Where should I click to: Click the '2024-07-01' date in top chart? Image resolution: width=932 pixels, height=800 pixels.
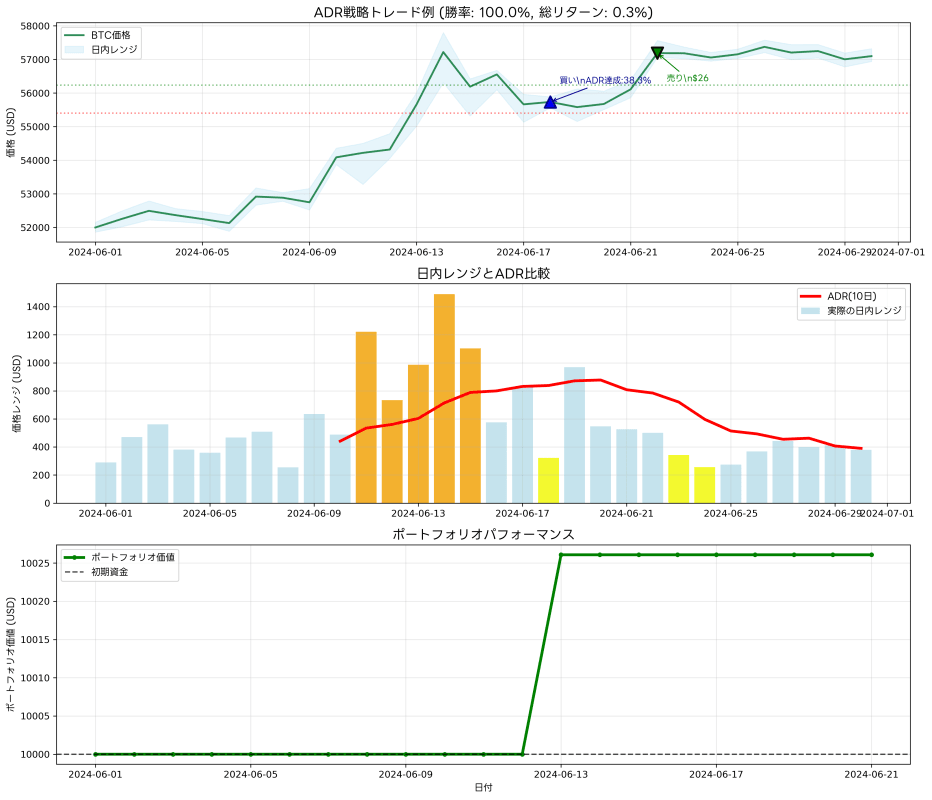tap(898, 252)
